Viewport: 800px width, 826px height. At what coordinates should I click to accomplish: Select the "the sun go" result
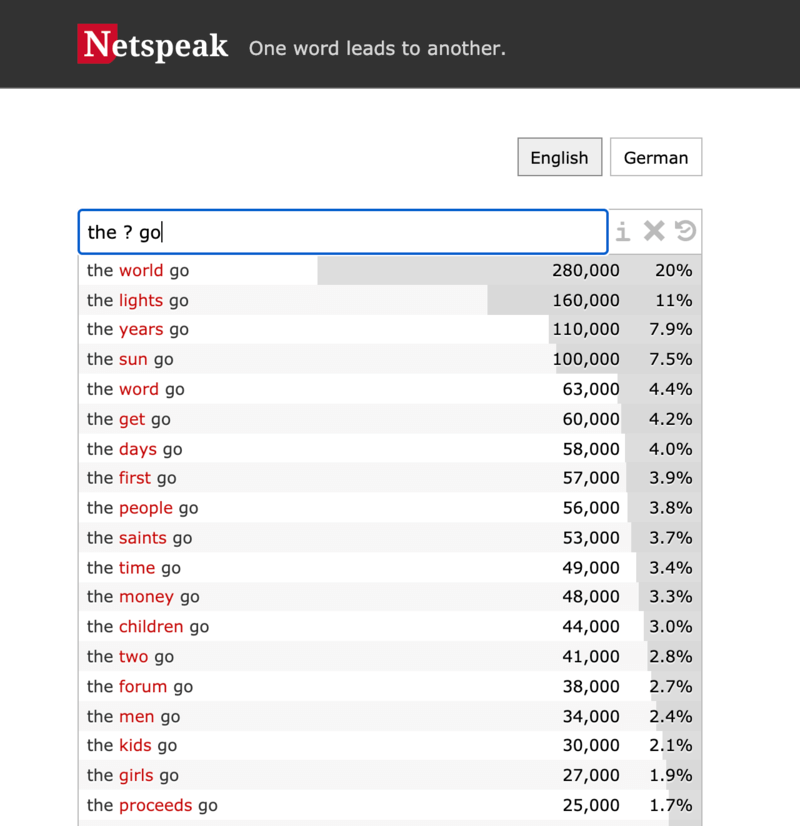(x=130, y=359)
